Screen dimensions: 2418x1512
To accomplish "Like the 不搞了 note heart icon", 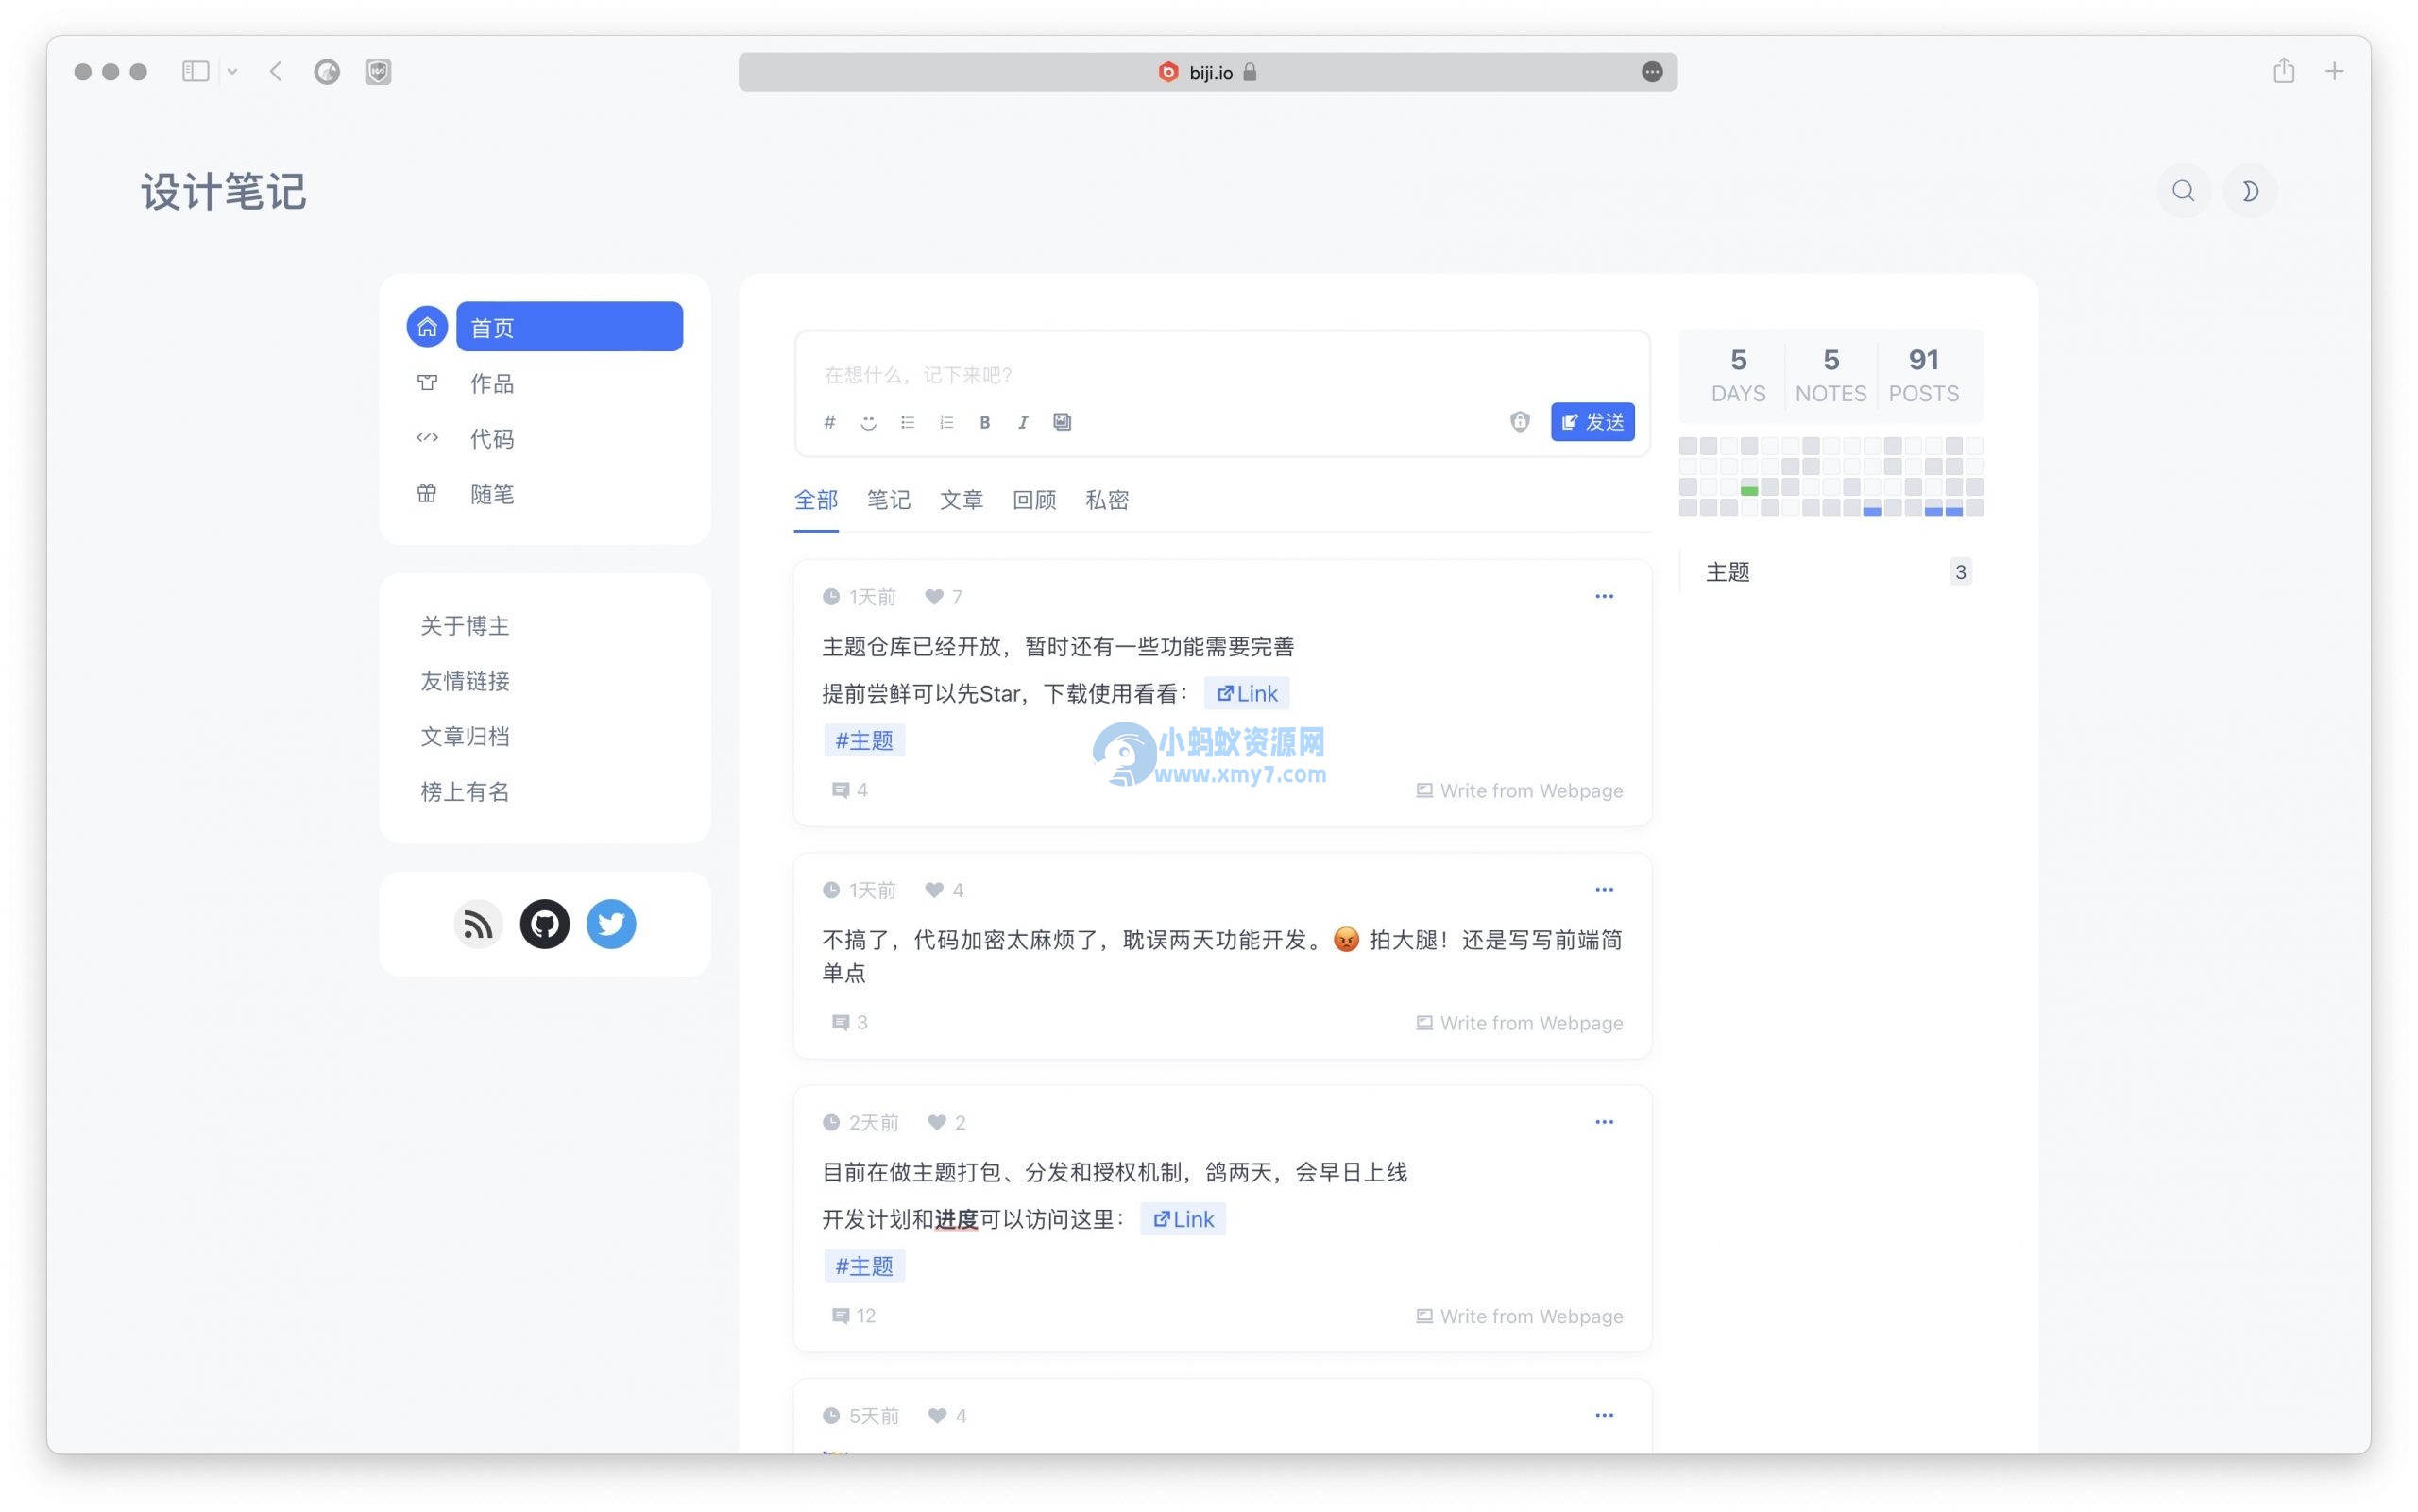I will [934, 890].
